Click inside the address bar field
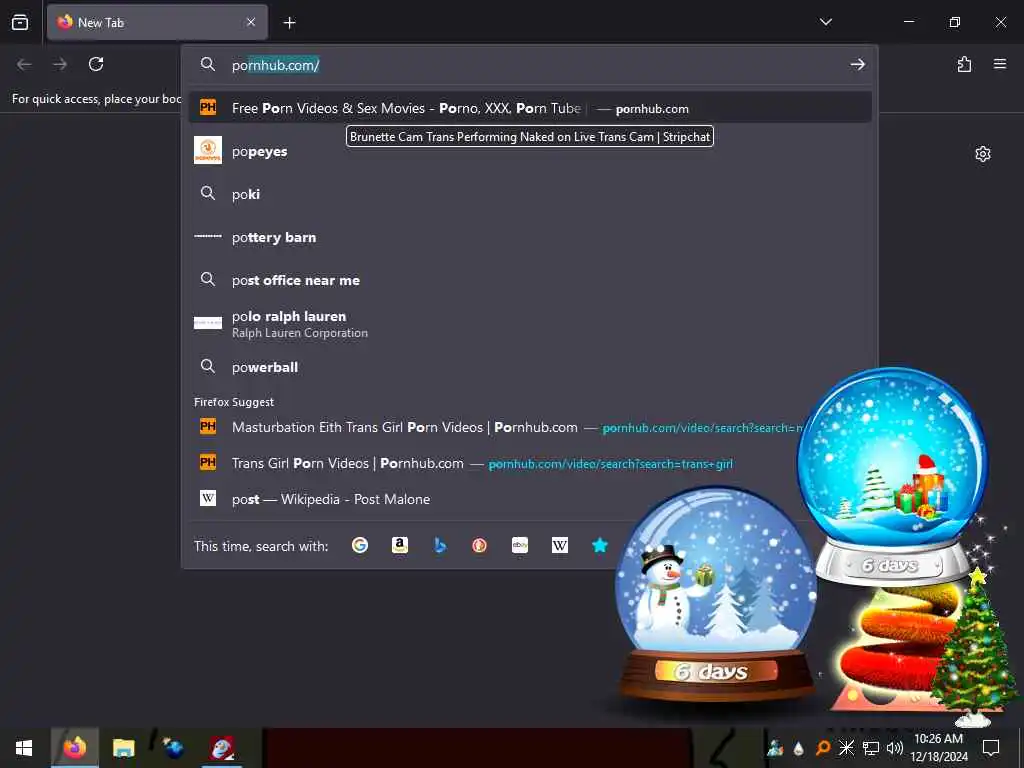This screenshot has height=768, width=1024. click(529, 65)
